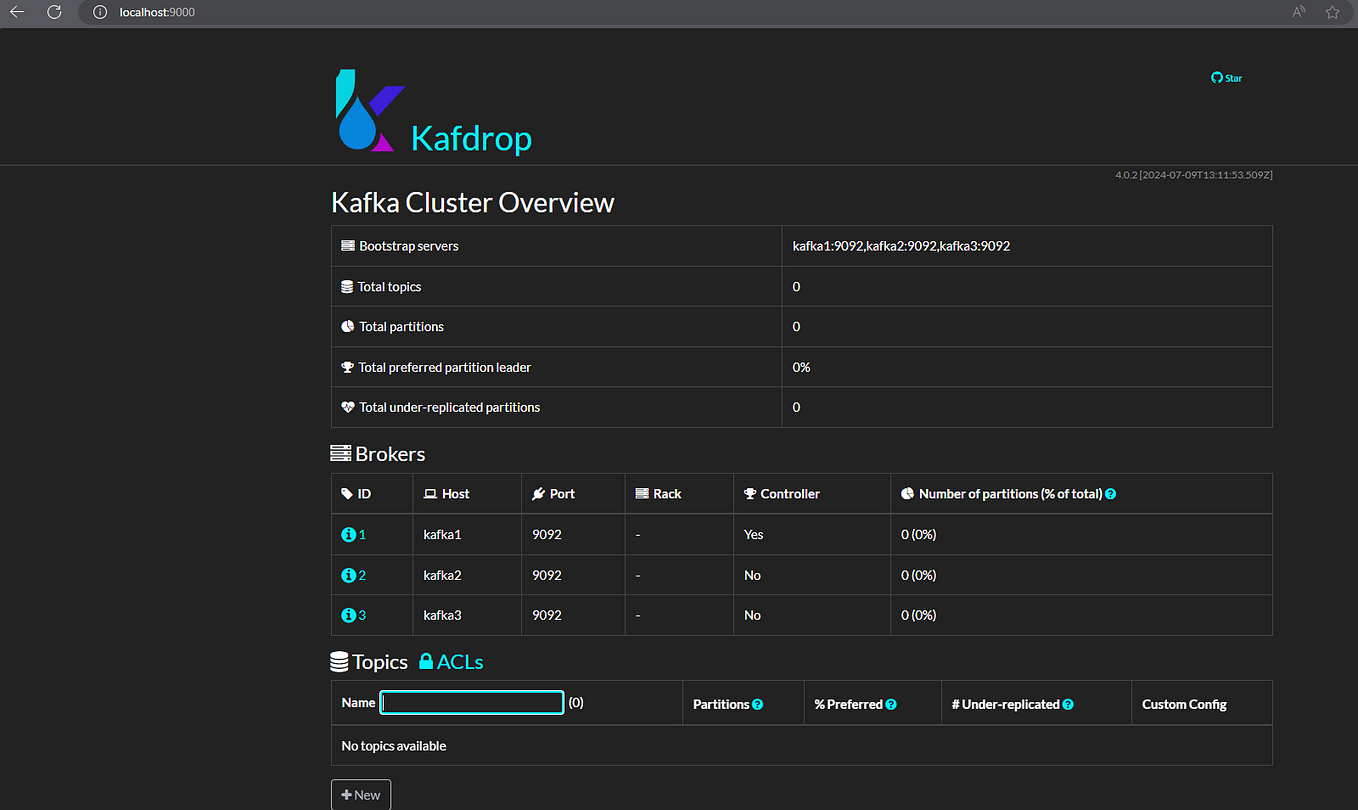Open info icon for broker 3
Screen dimensions: 1358x810
[x=348, y=616]
